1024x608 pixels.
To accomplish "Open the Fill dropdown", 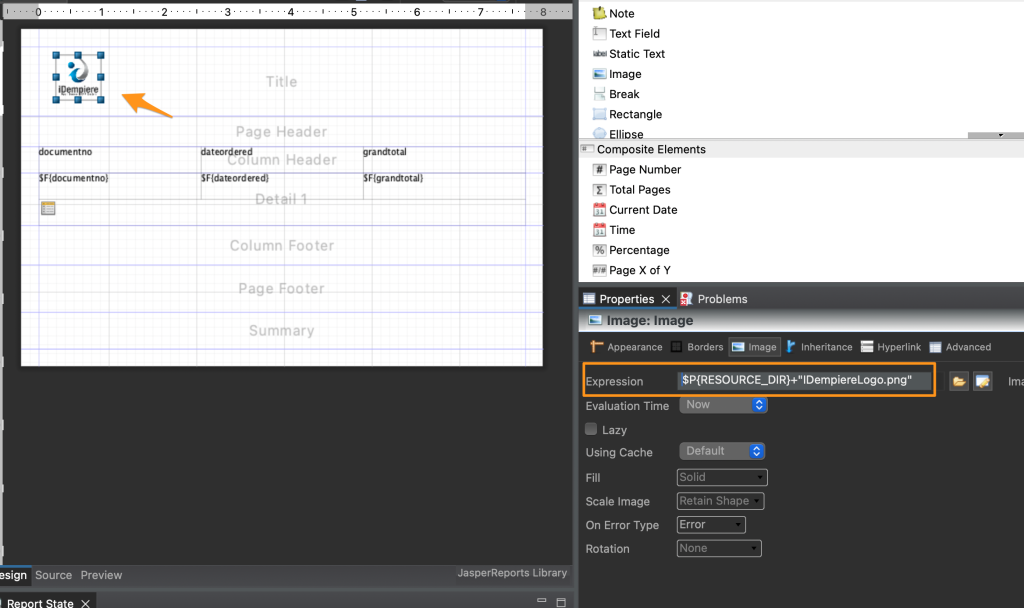I will pos(722,477).
